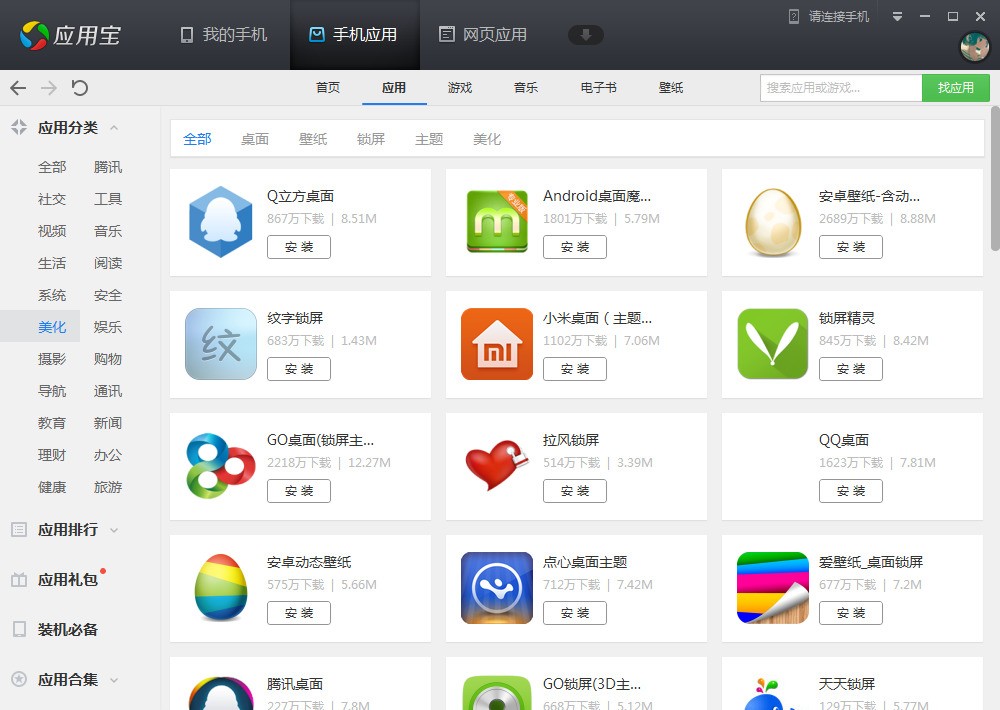Open 爱壁纸_桌面锁屏 app icon

pos(773,588)
